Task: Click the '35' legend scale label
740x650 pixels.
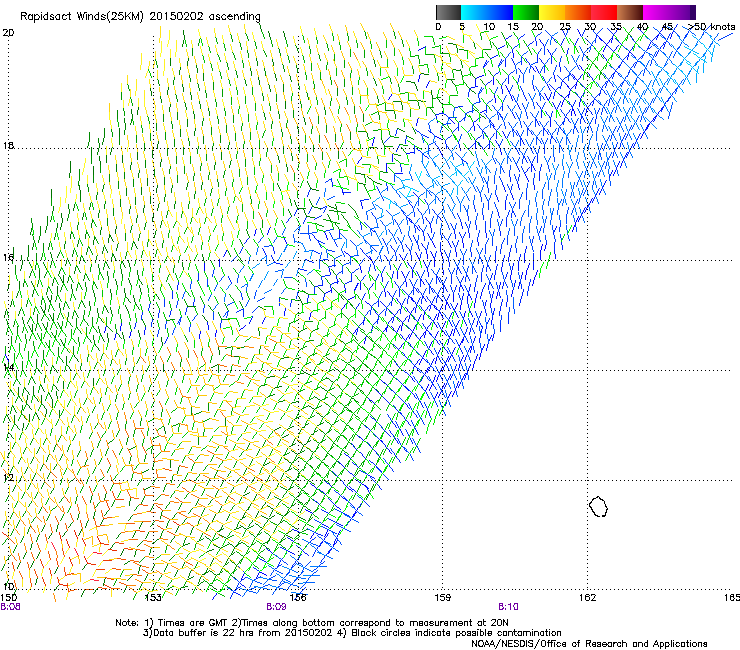Action: [x=616, y=27]
